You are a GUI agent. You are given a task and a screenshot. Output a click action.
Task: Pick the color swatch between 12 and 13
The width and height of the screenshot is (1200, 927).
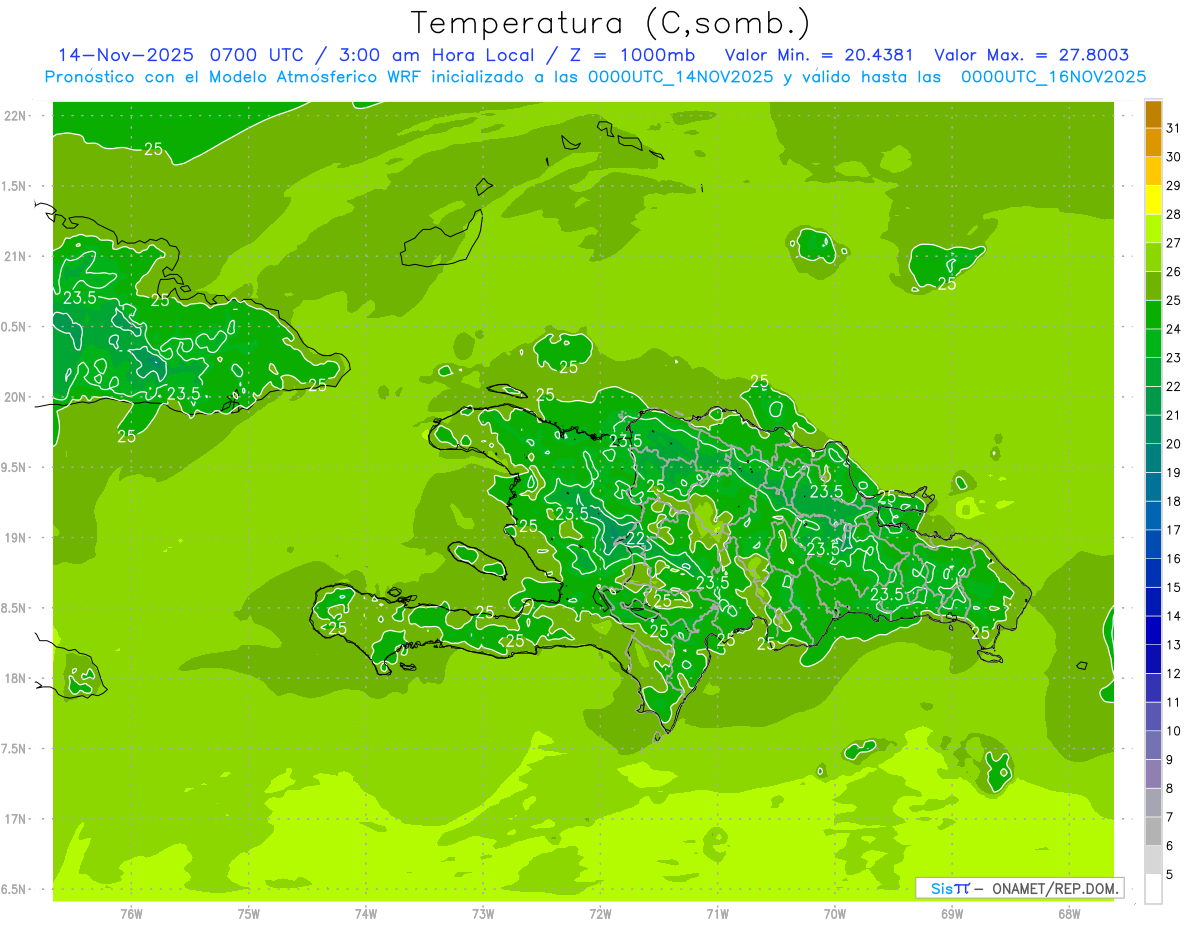1153,660
